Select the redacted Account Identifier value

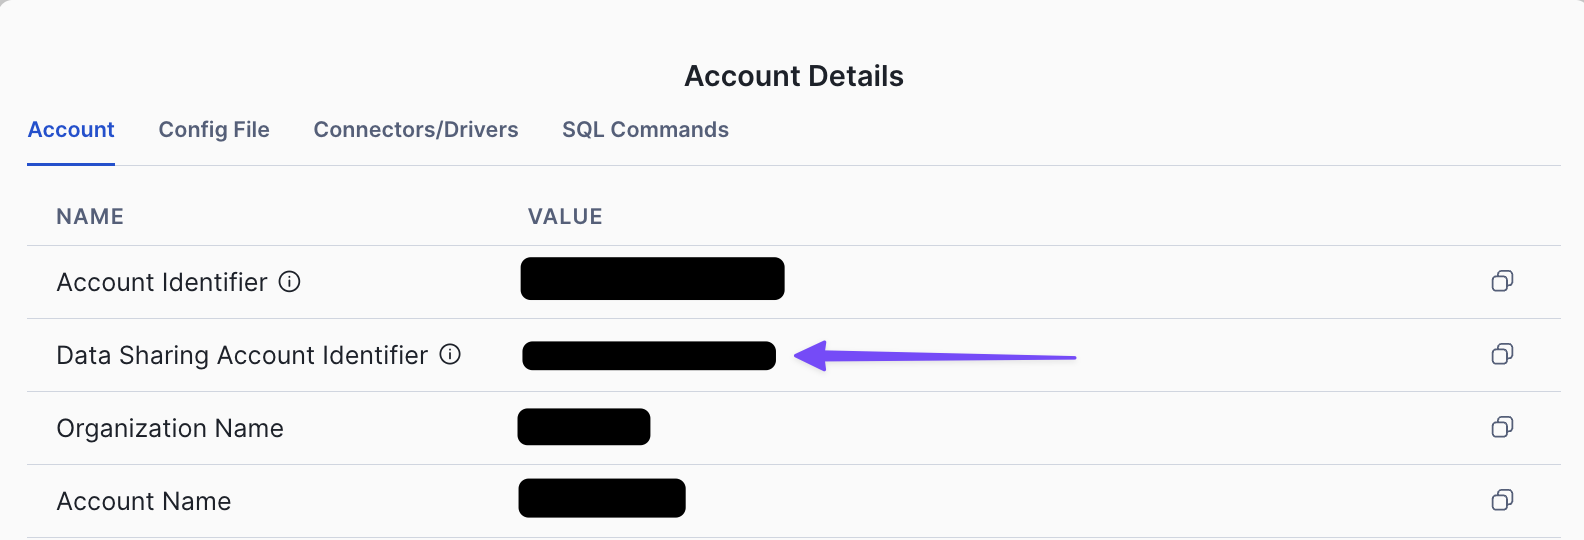click(x=653, y=279)
